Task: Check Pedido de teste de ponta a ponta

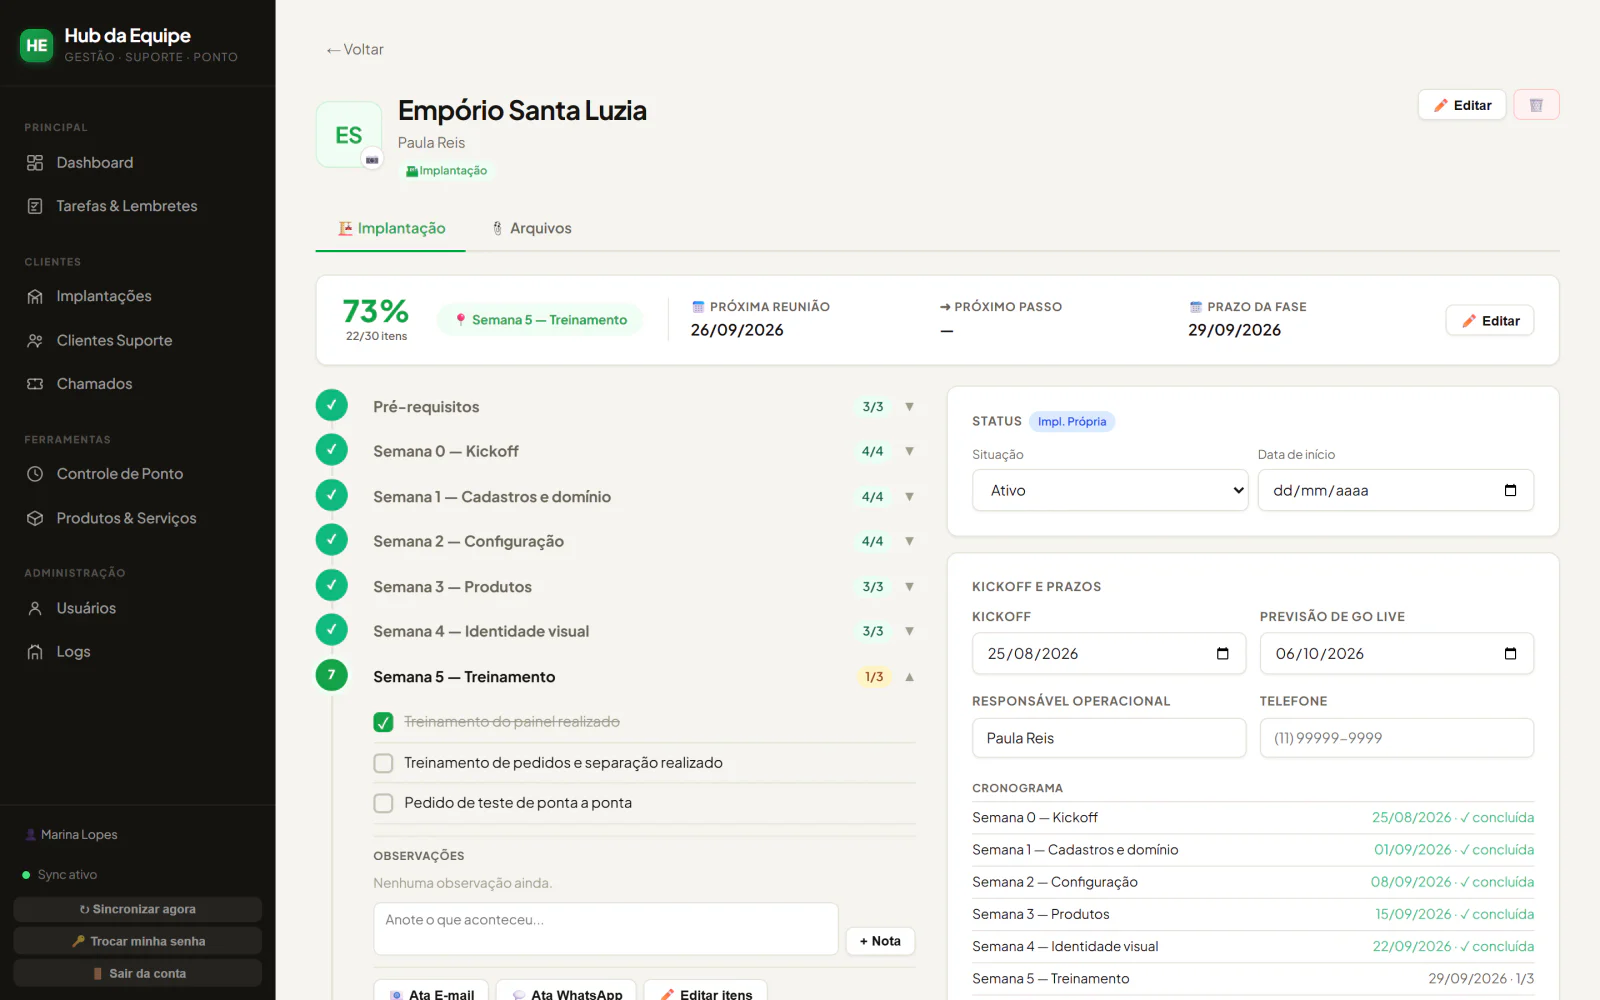Action: click(383, 803)
